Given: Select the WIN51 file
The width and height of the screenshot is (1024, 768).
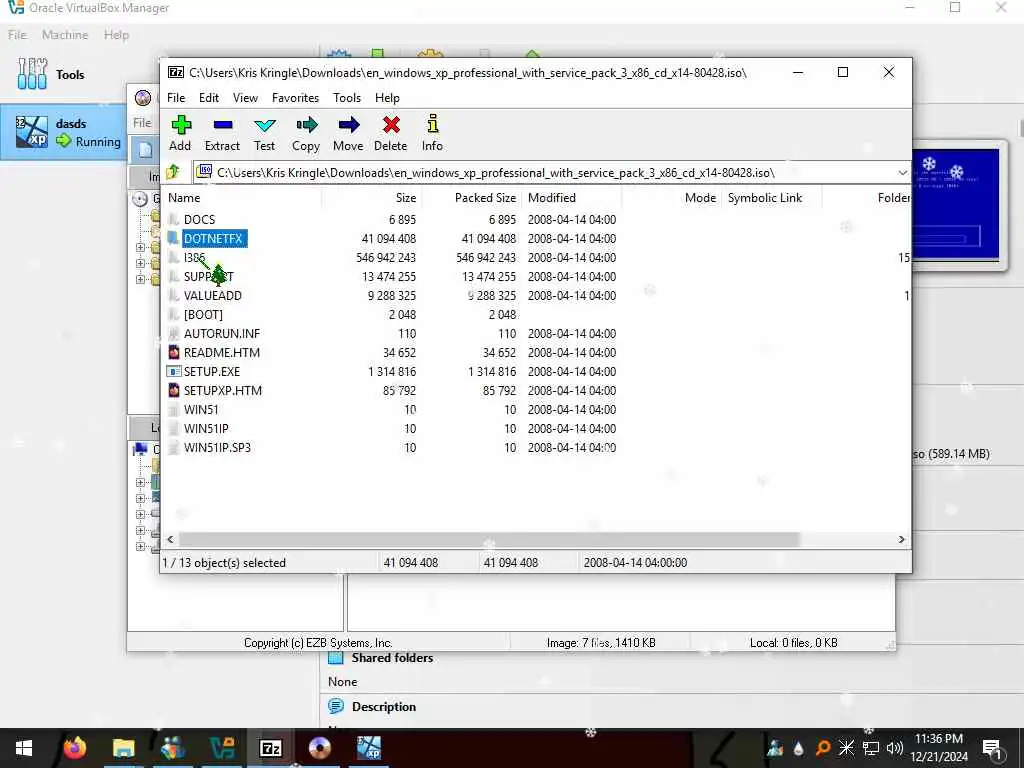Looking at the screenshot, I should [200, 409].
